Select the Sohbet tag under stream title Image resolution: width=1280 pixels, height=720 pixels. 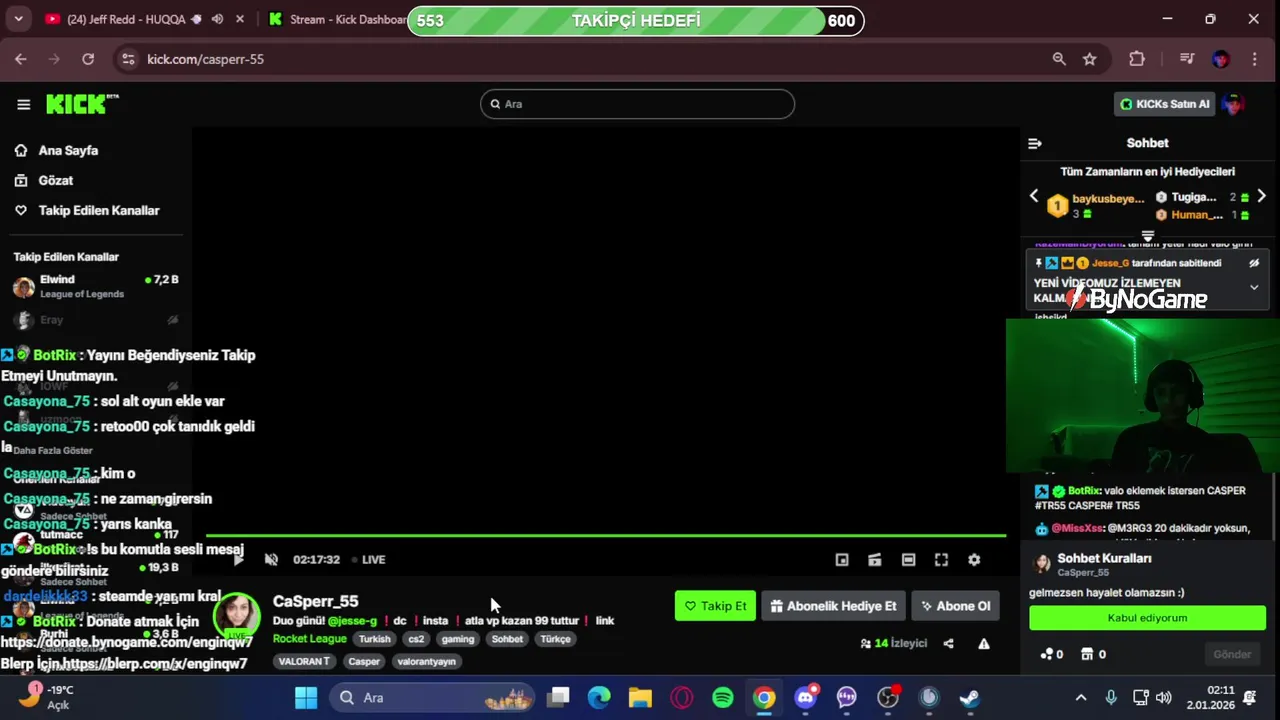[507, 639]
